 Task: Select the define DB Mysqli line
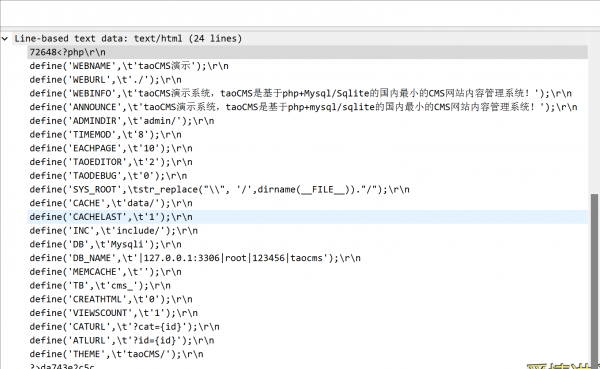coord(106,245)
